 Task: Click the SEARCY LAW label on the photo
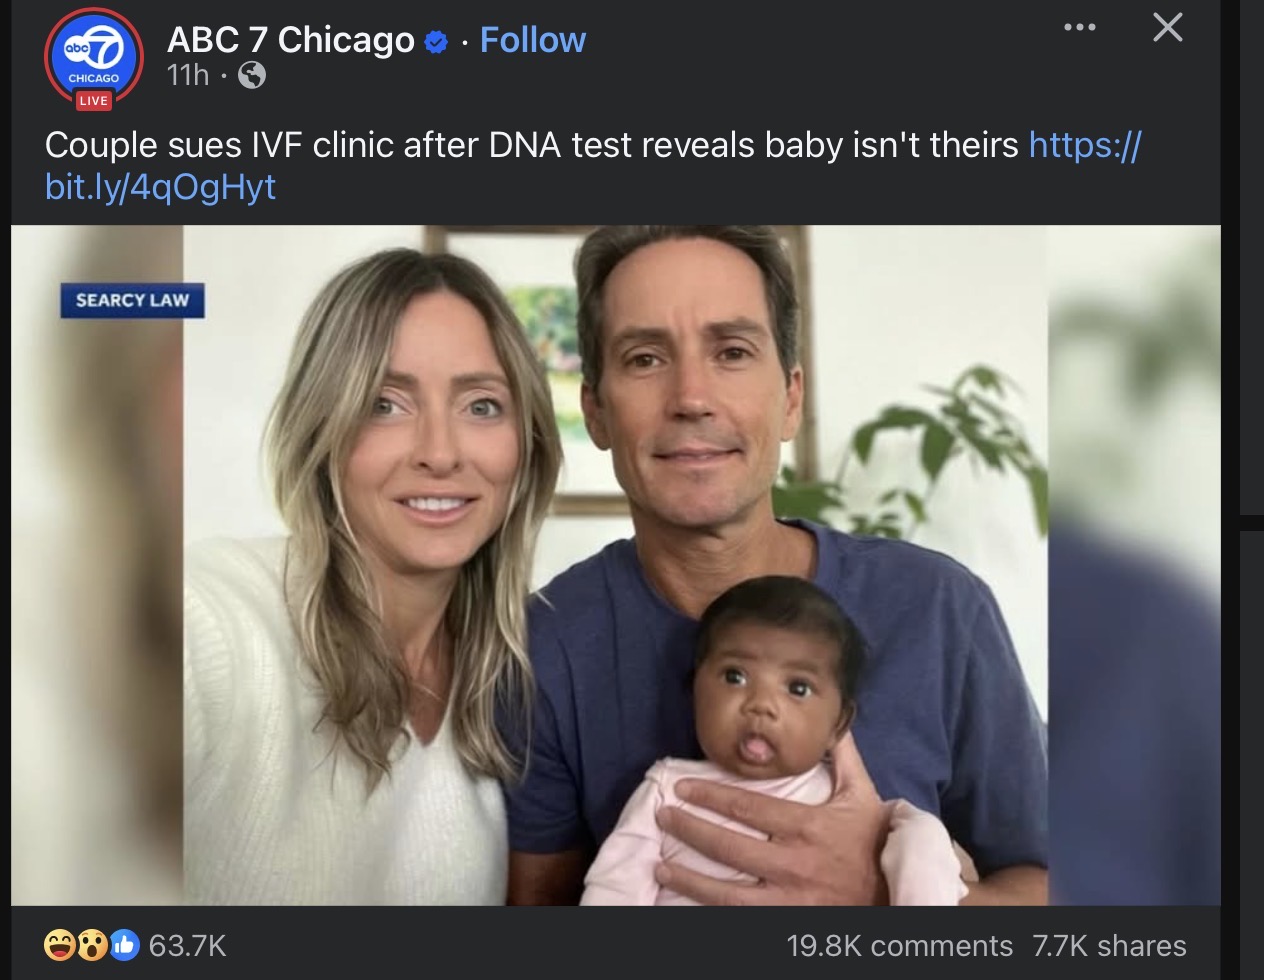pos(132,300)
